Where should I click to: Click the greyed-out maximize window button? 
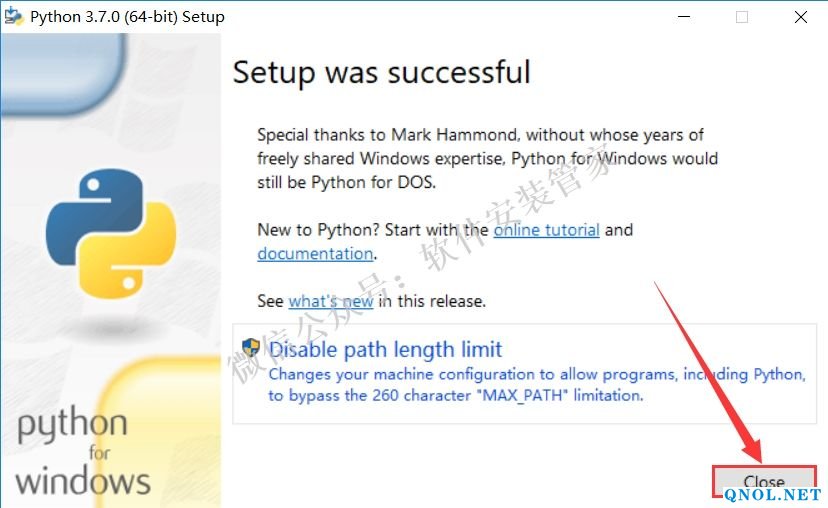tap(742, 17)
